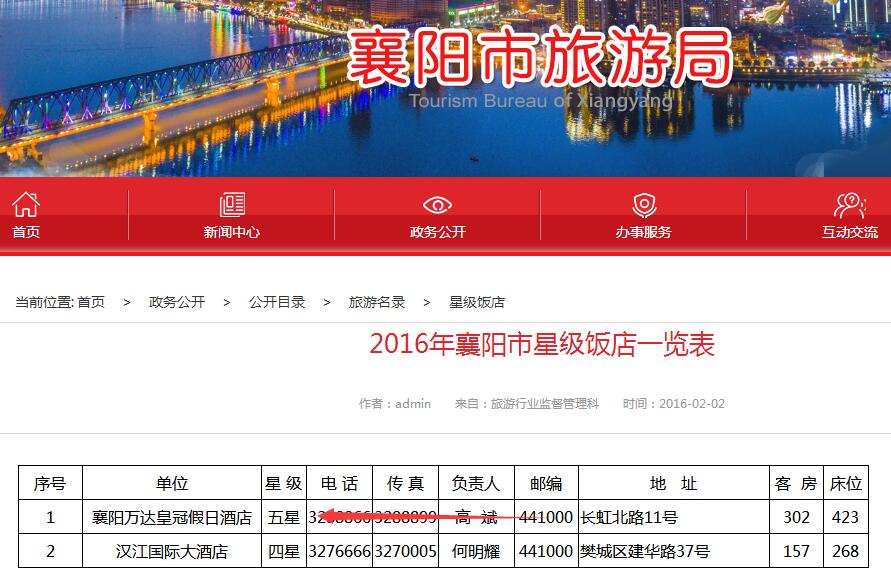Go to 旅游名录 in the breadcrumb
The image size is (891, 568).
pos(377,302)
